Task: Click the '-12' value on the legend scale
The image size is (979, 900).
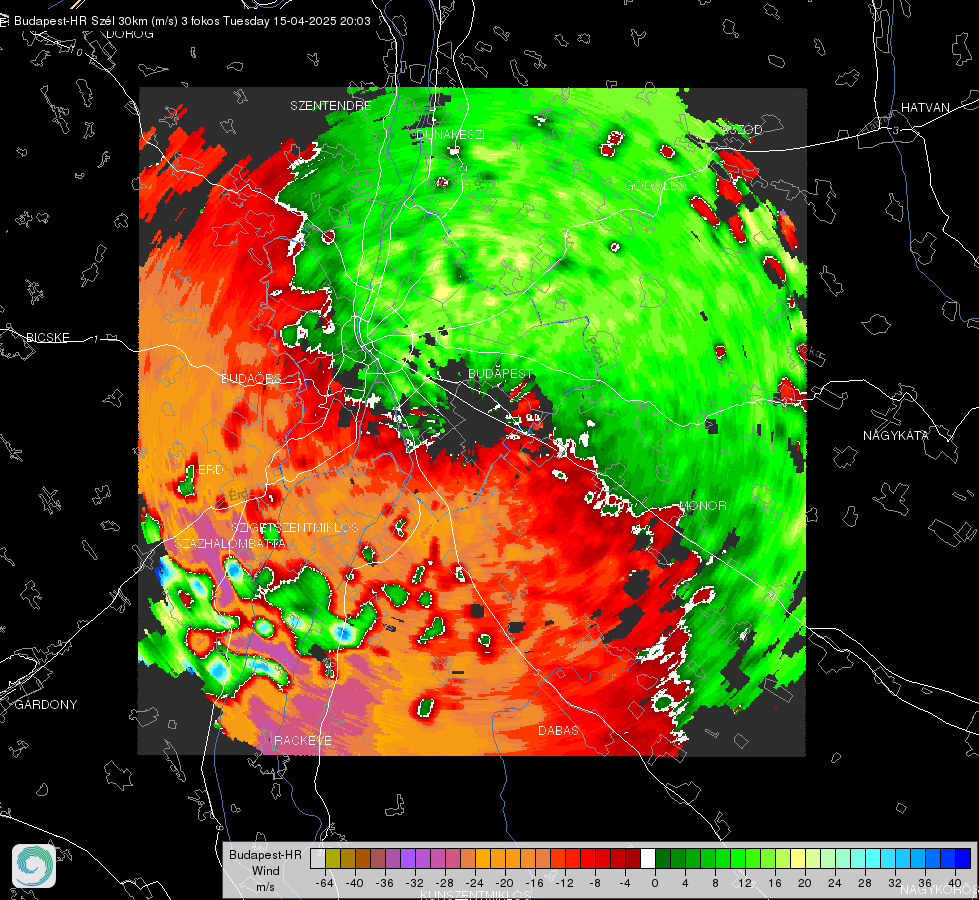Action: tap(564, 883)
